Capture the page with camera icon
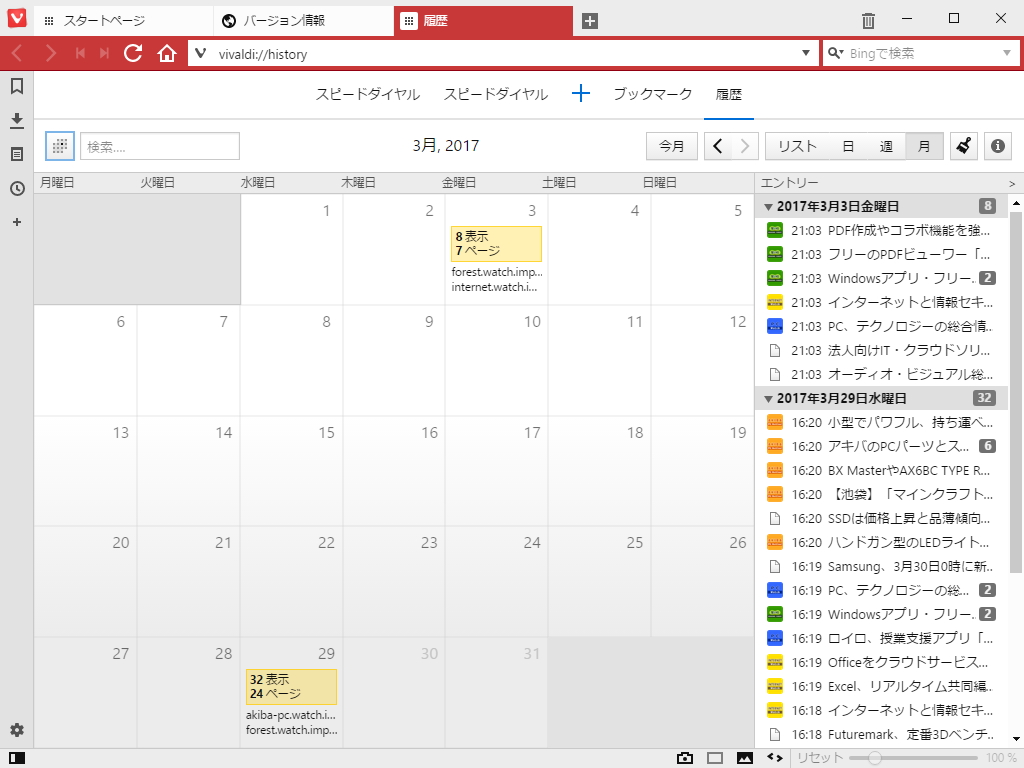Screen dimensions: 1024x768 click(x=684, y=758)
